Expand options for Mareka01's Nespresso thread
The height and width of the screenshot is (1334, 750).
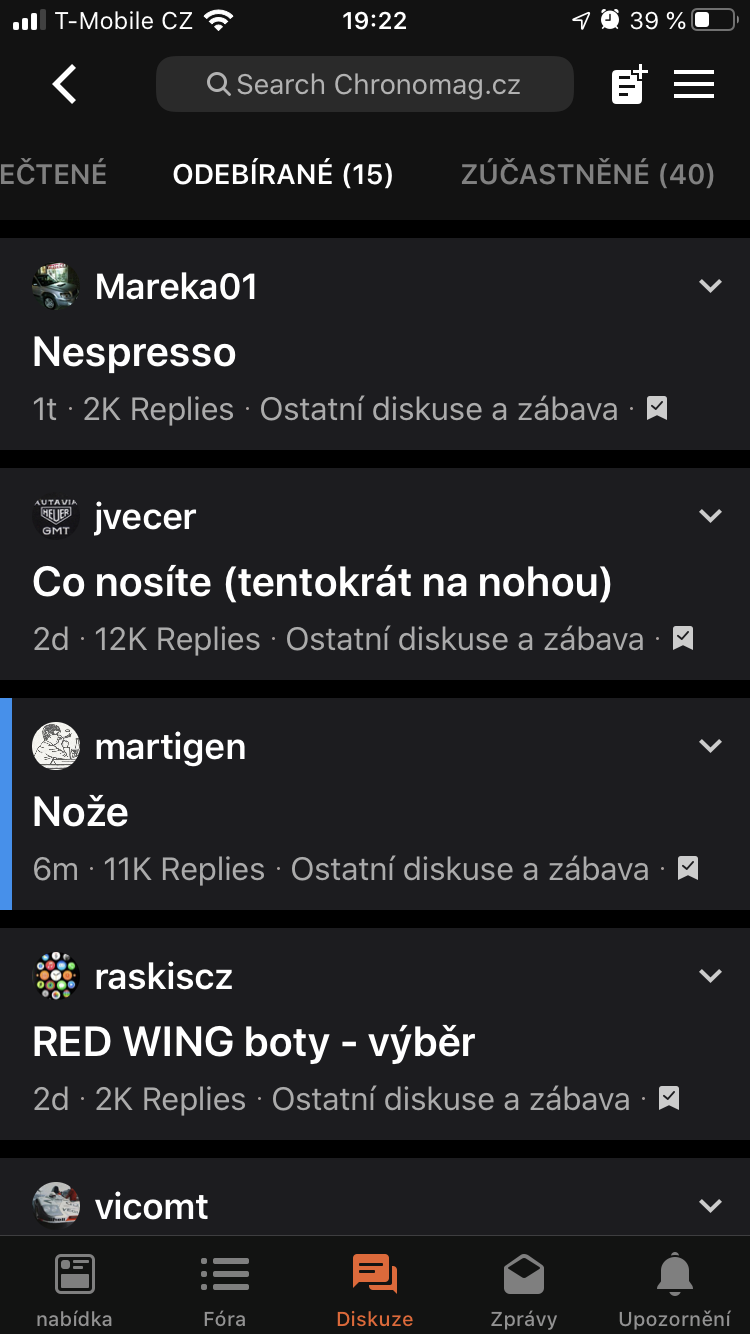click(710, 287)
